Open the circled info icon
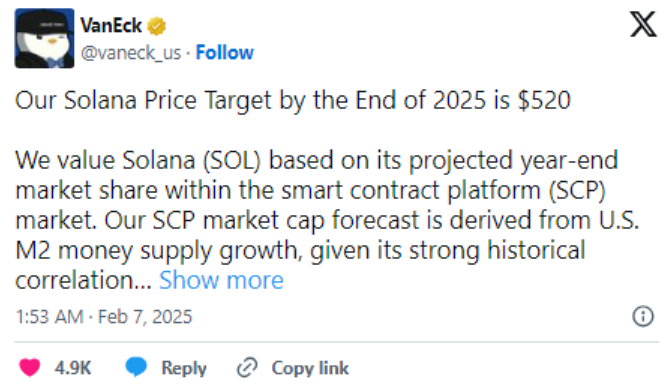This screenshot has height=387, width=668. tap(643, 316)
